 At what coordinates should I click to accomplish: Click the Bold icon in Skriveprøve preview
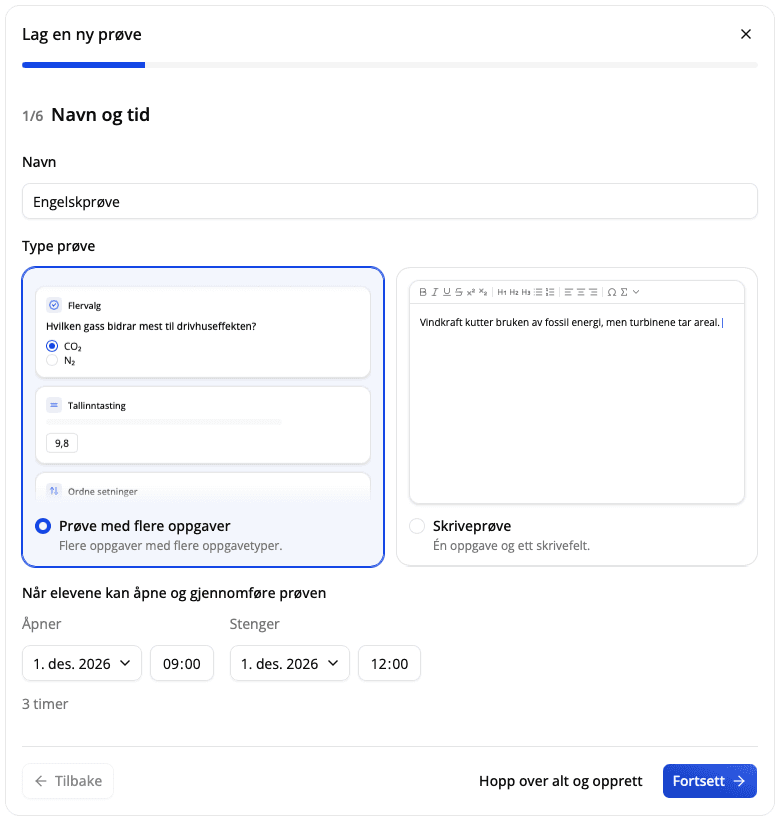[x=423, y=292]
